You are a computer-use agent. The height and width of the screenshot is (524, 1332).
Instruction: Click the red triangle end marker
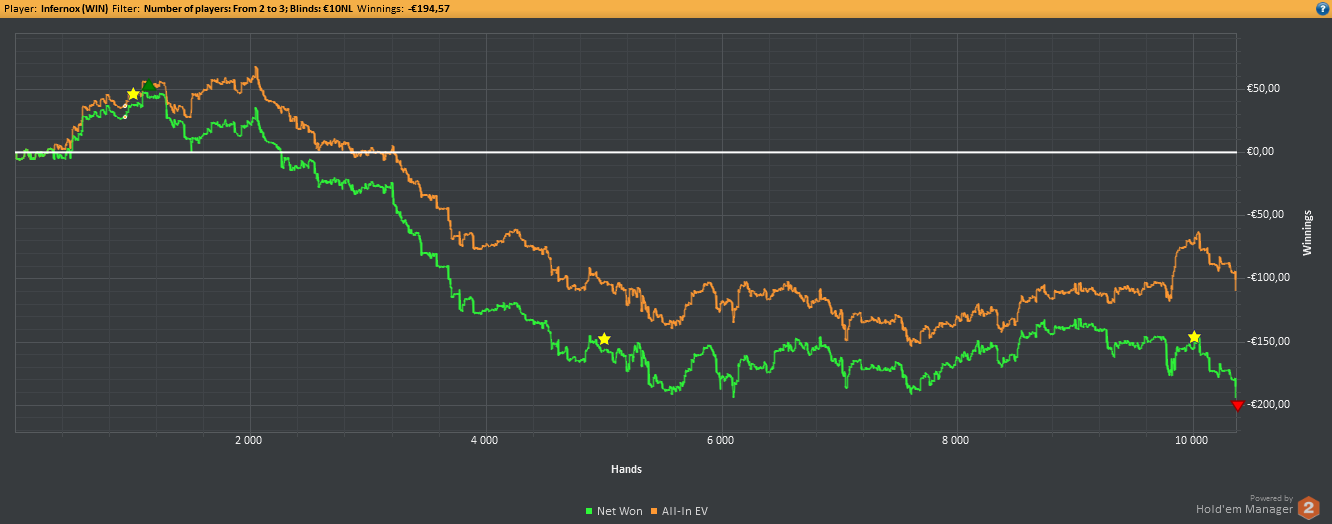(x=1238, y=405)
